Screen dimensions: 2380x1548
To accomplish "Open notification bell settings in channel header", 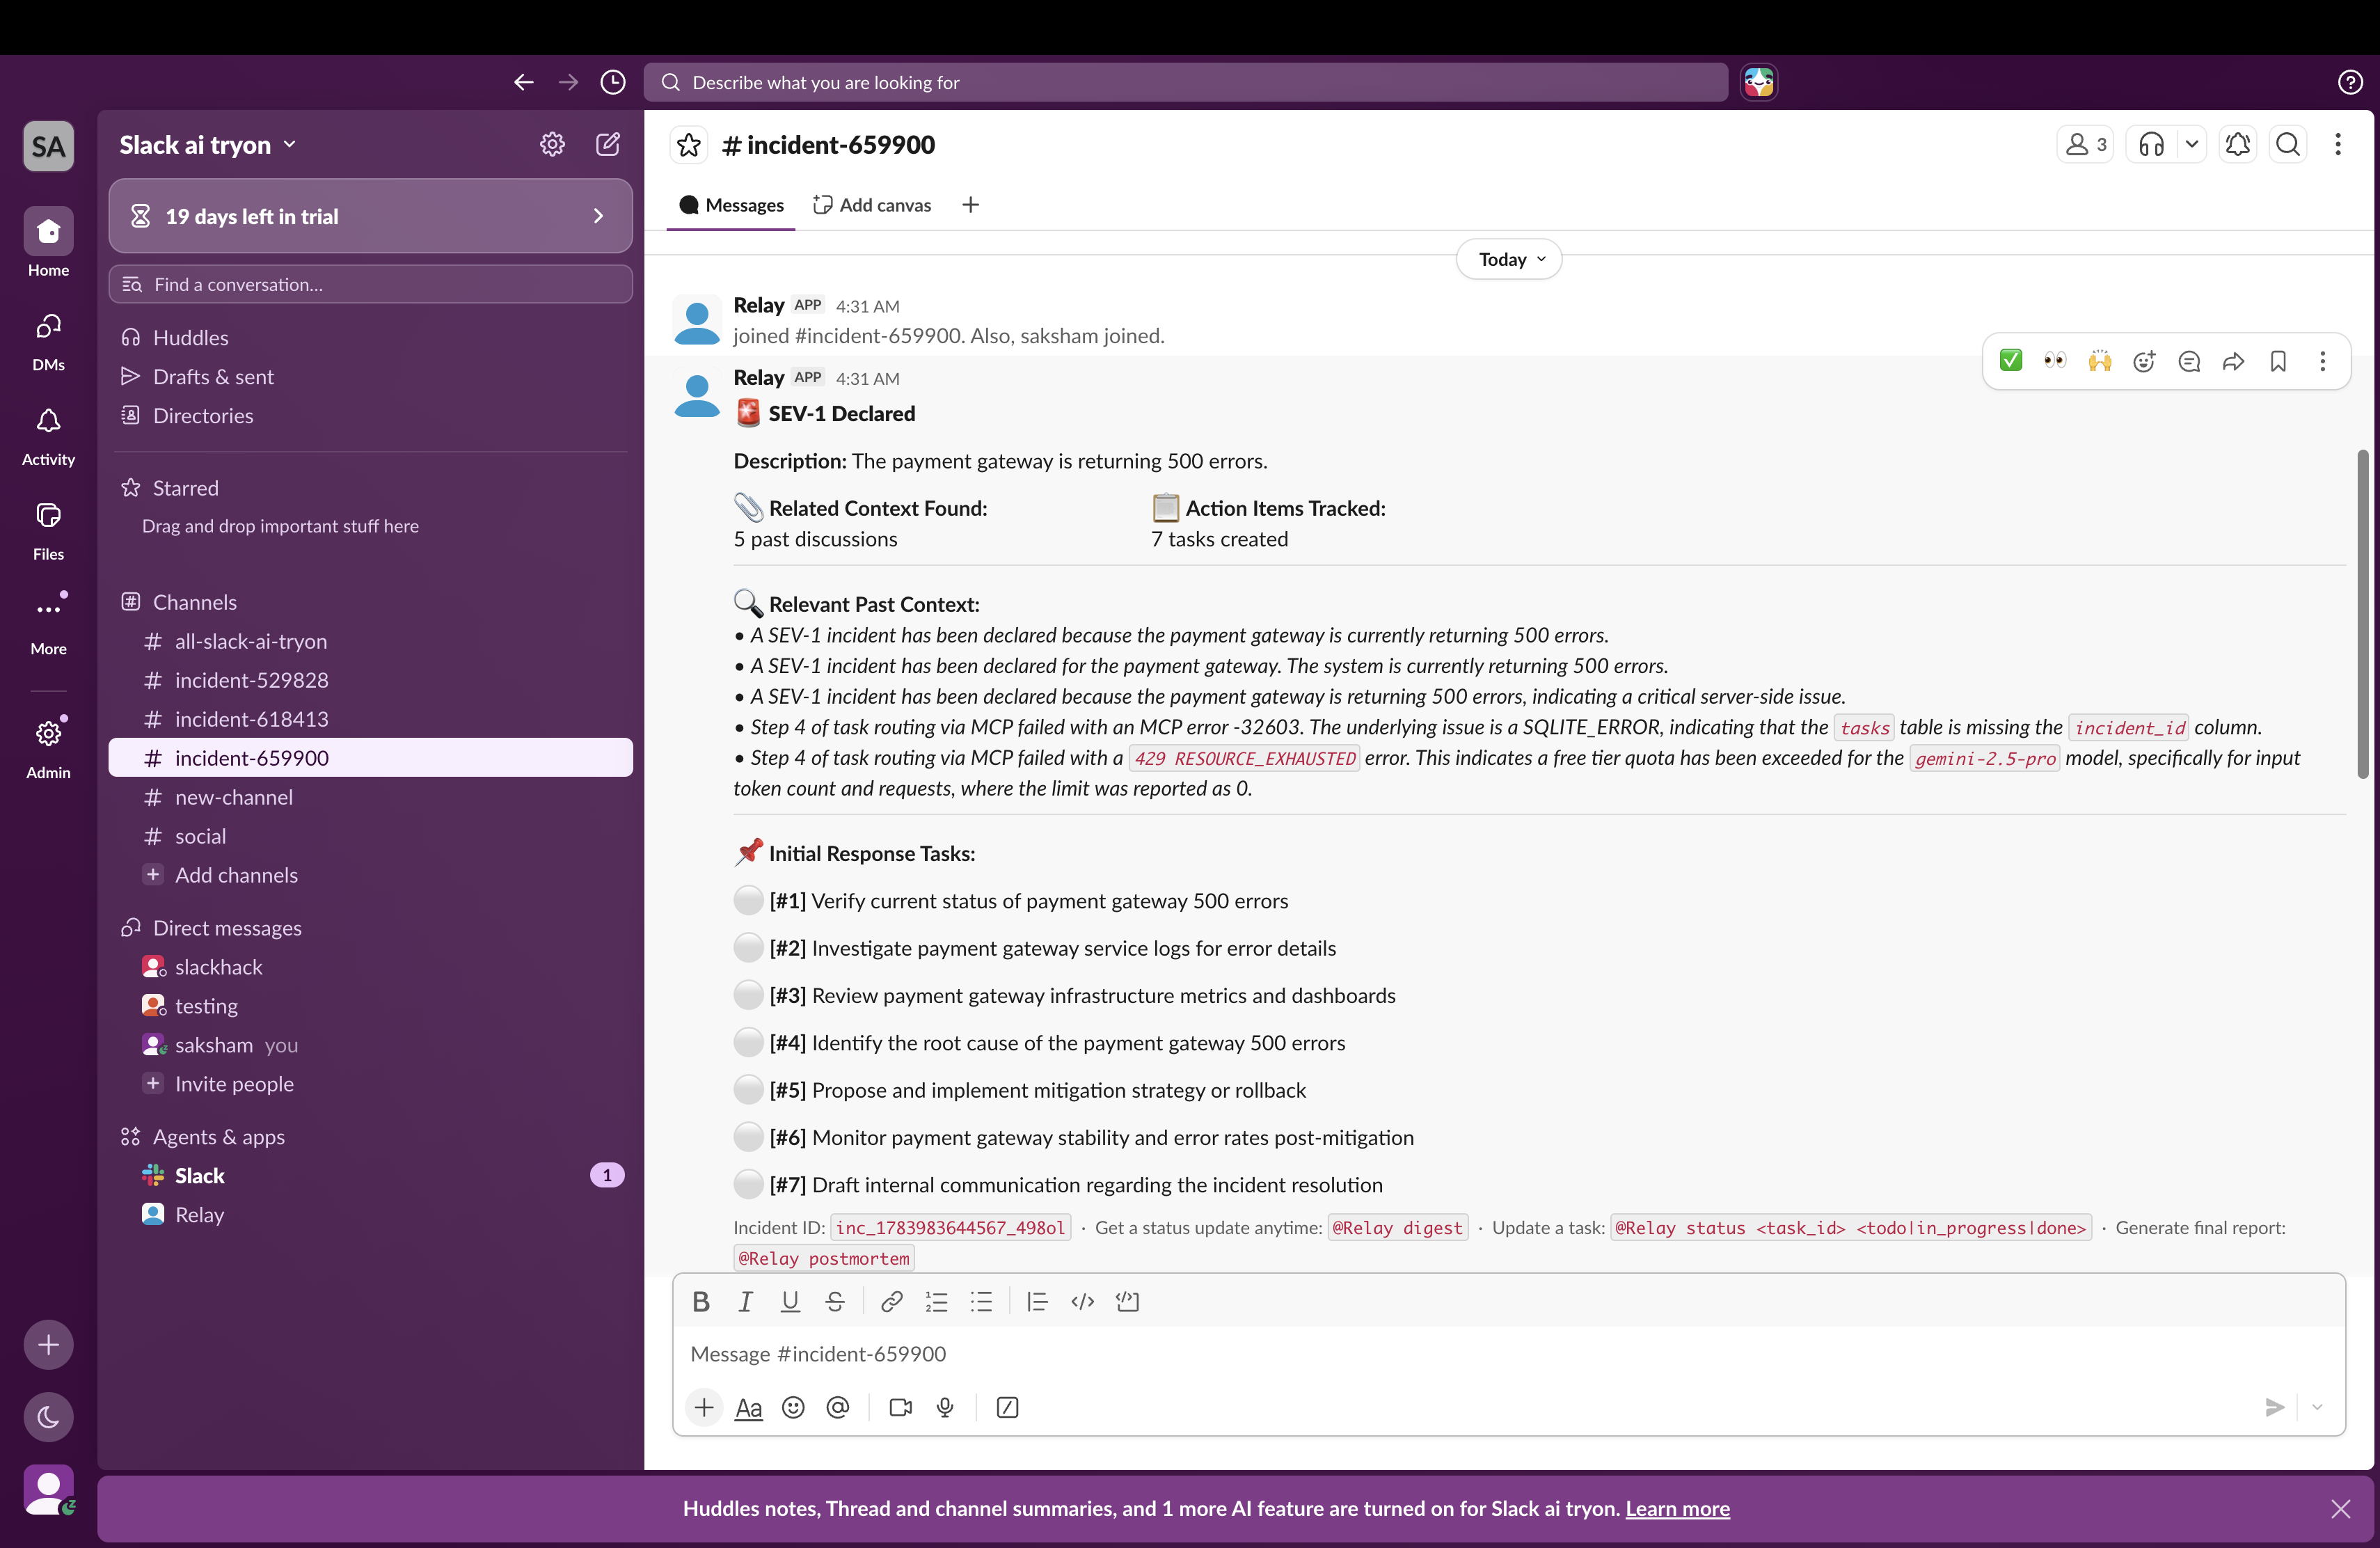I will 2238,145.
